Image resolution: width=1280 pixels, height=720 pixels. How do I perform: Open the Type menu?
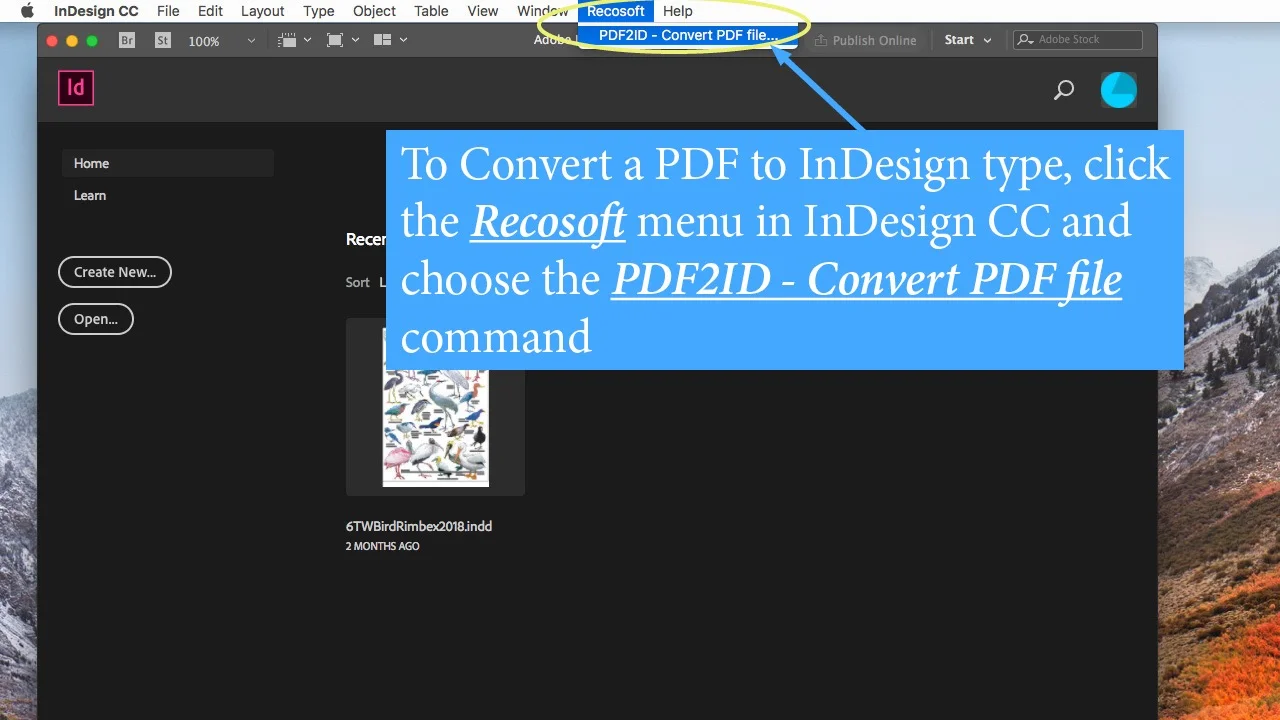point(319,11)
